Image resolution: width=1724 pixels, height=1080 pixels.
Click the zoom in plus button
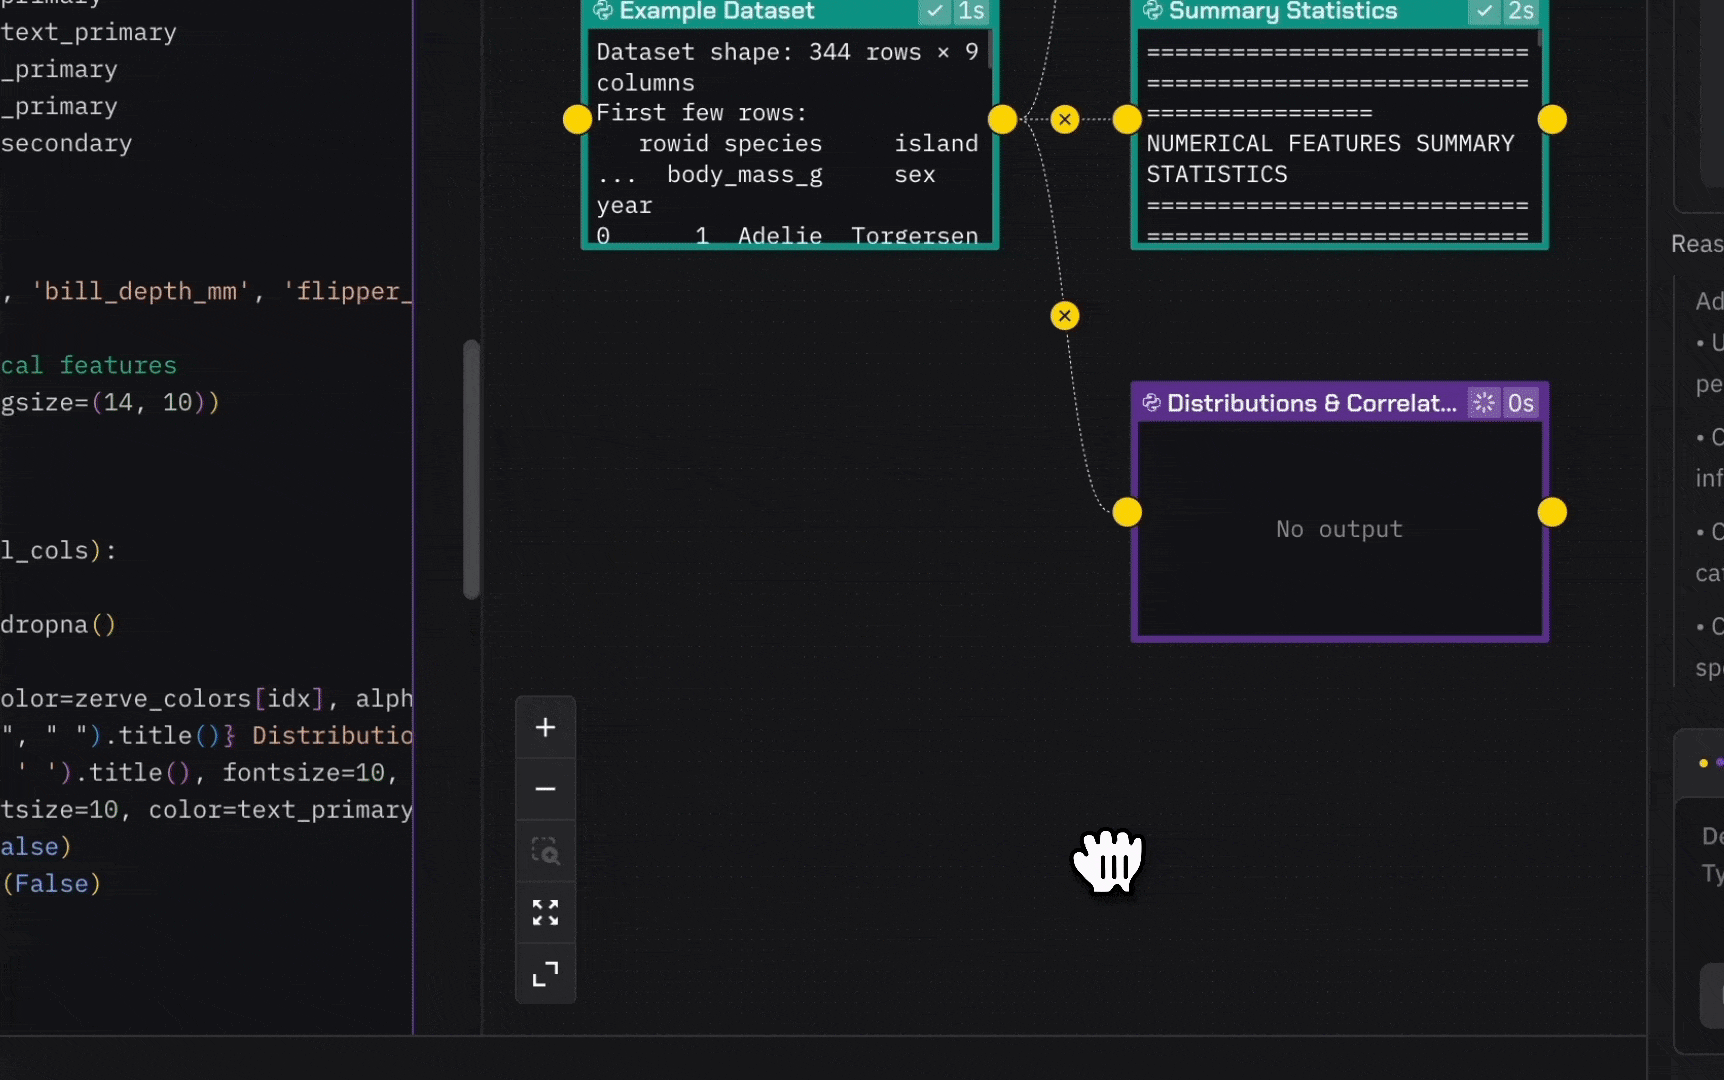tap(545, 728)
